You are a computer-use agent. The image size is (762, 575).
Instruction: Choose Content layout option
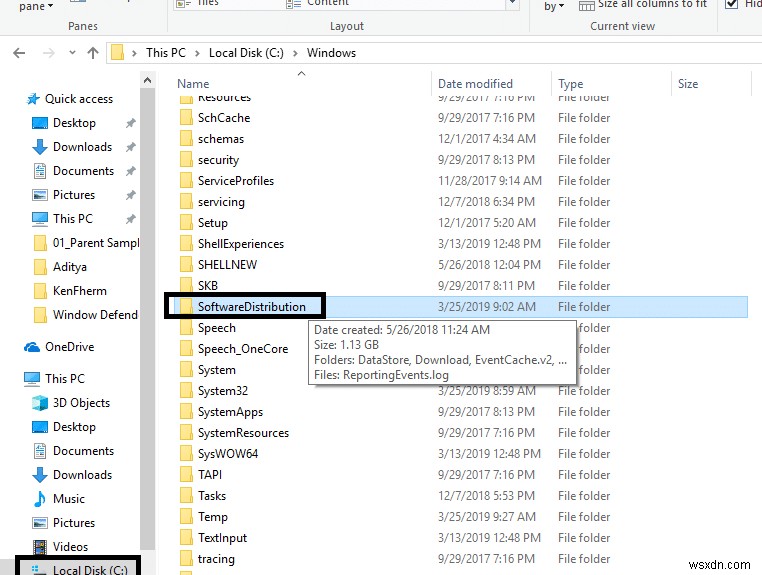(318, 3)
